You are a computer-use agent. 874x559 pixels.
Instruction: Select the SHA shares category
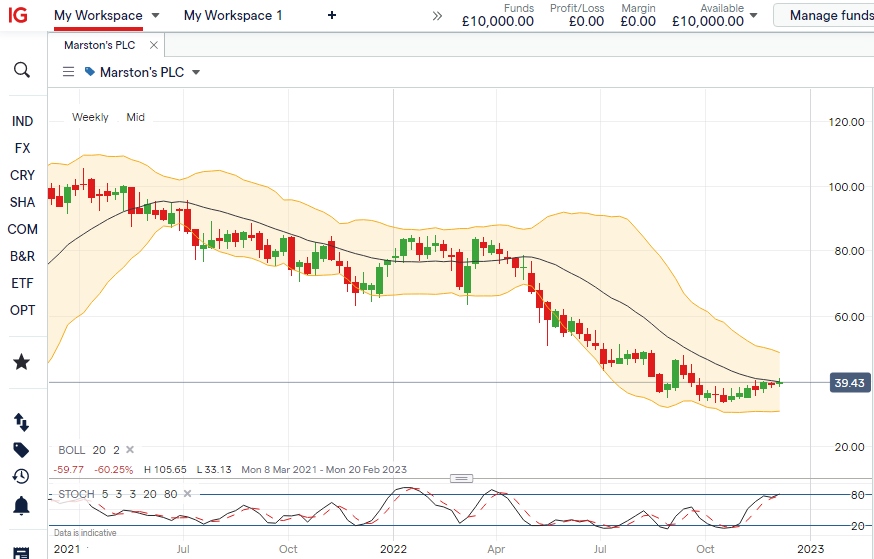(22, 202)
